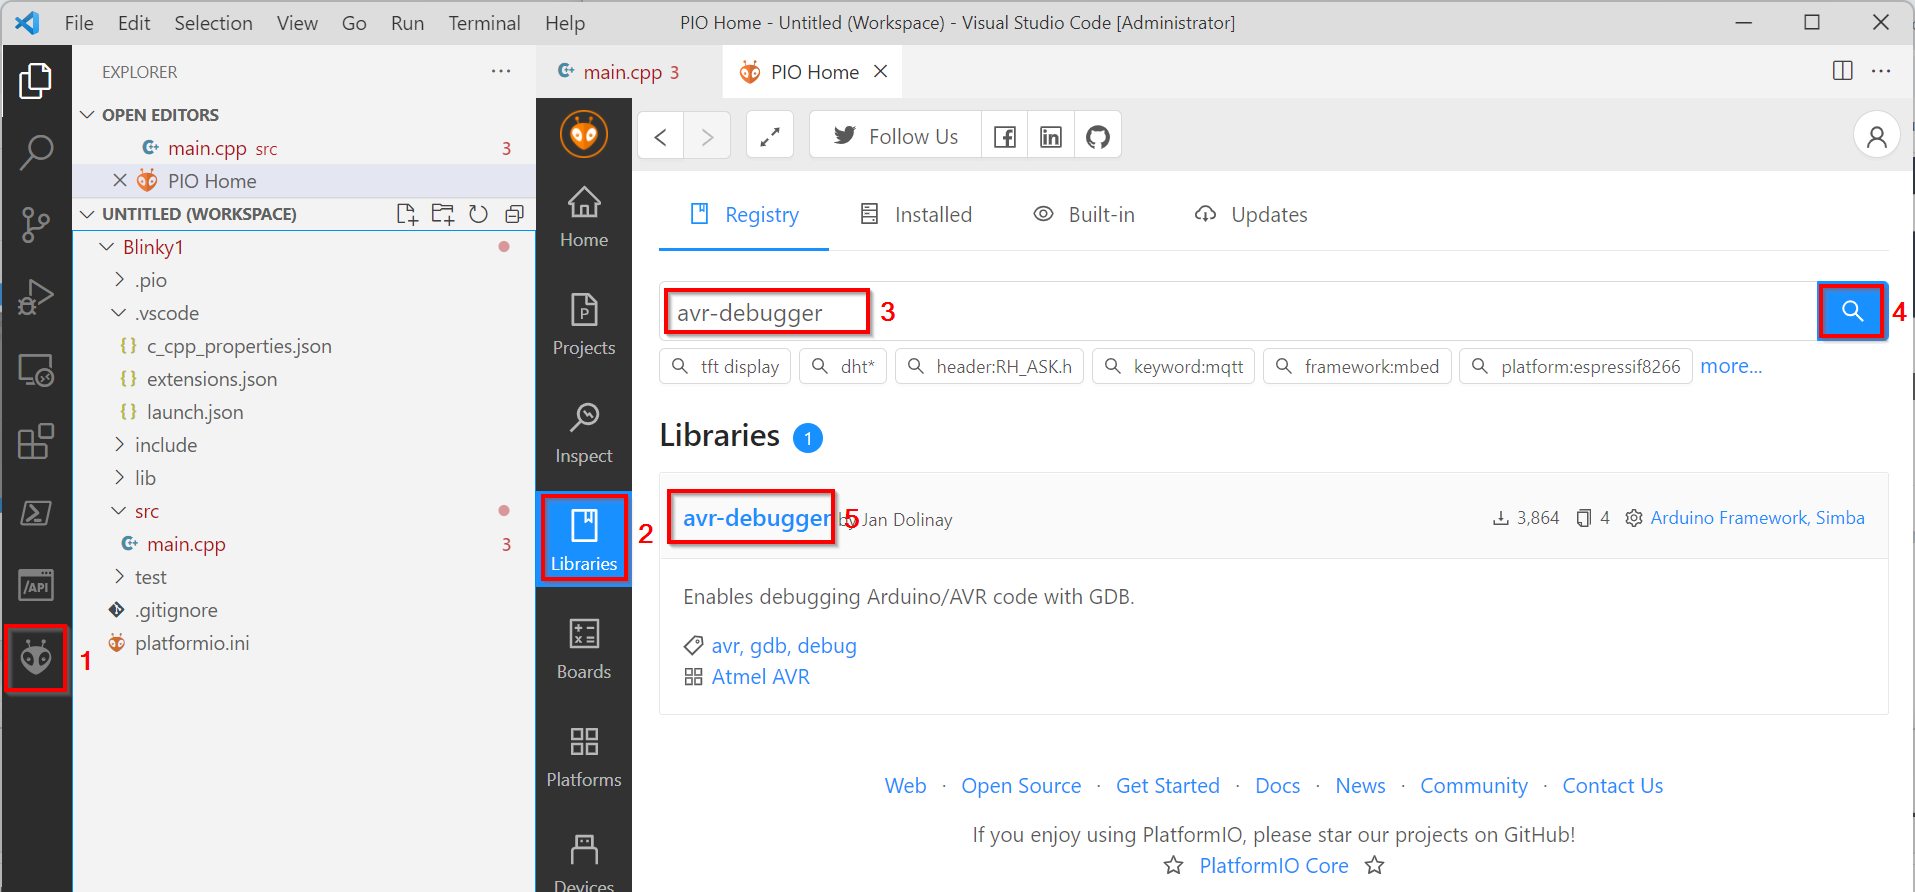Open the Search view in activity bar
Screen dimensions: 1915x892
point(36,153)
